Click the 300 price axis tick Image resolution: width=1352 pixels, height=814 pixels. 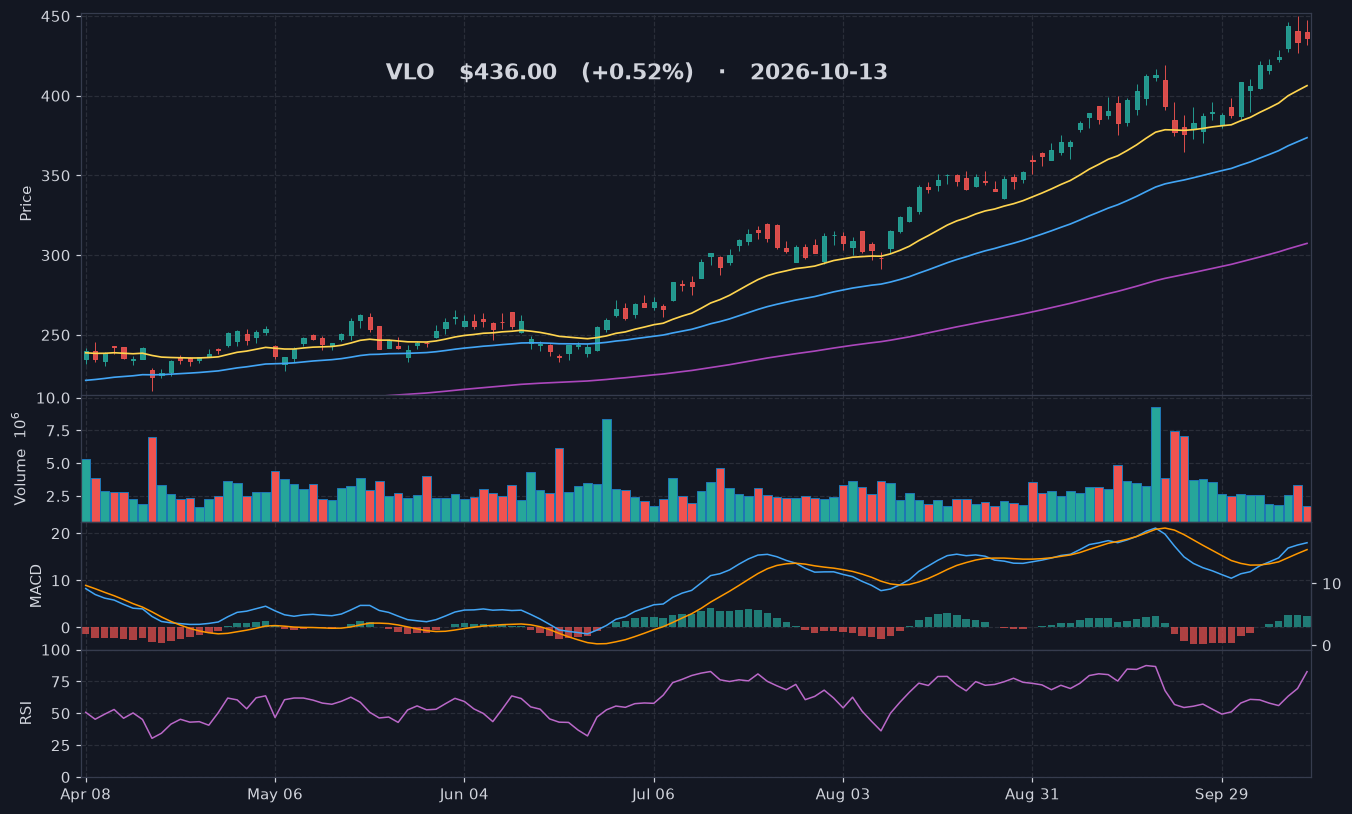[55, 256]
